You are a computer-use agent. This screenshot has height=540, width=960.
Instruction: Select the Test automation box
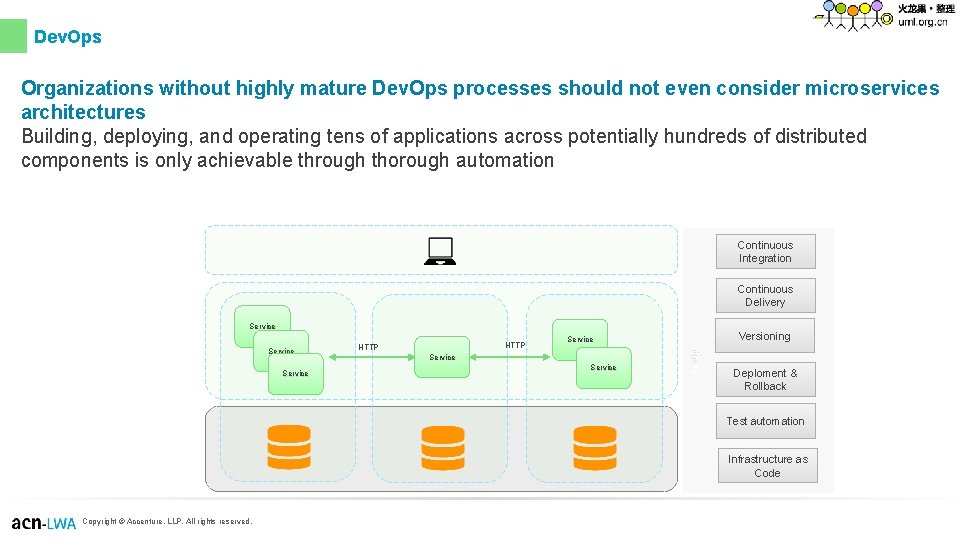[765, 421]
